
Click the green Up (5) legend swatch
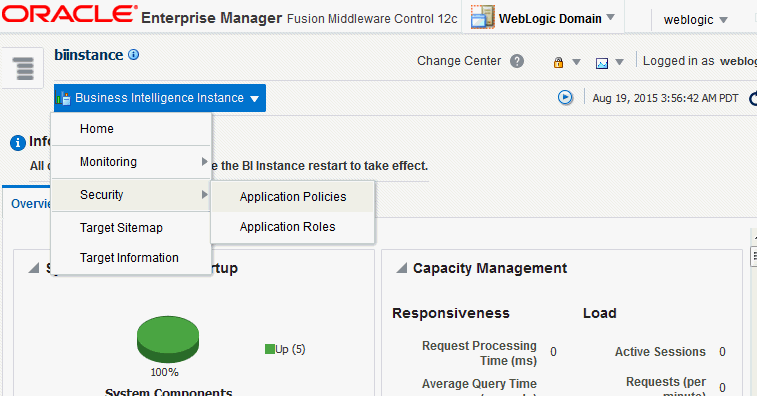click(269, 349)
